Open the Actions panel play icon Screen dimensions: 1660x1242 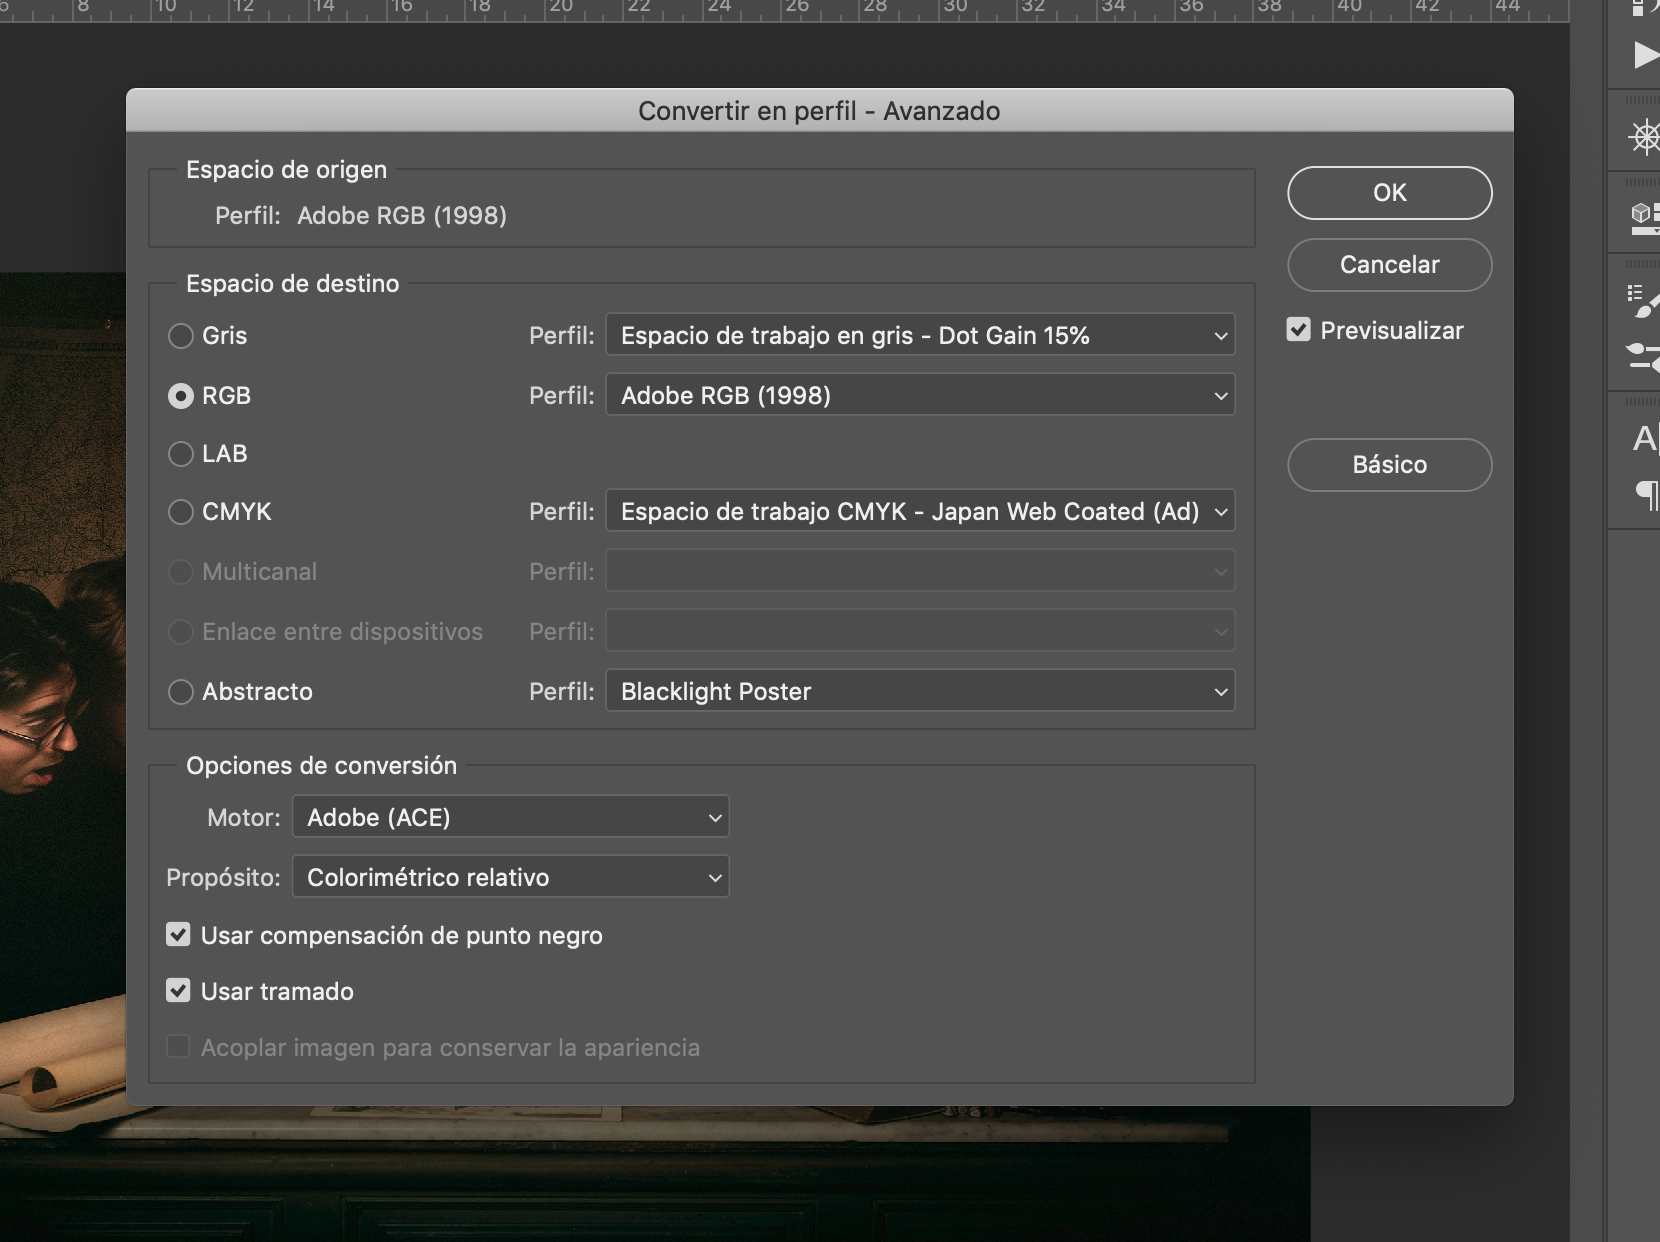pyautogui.click(x=1645, y=54)
